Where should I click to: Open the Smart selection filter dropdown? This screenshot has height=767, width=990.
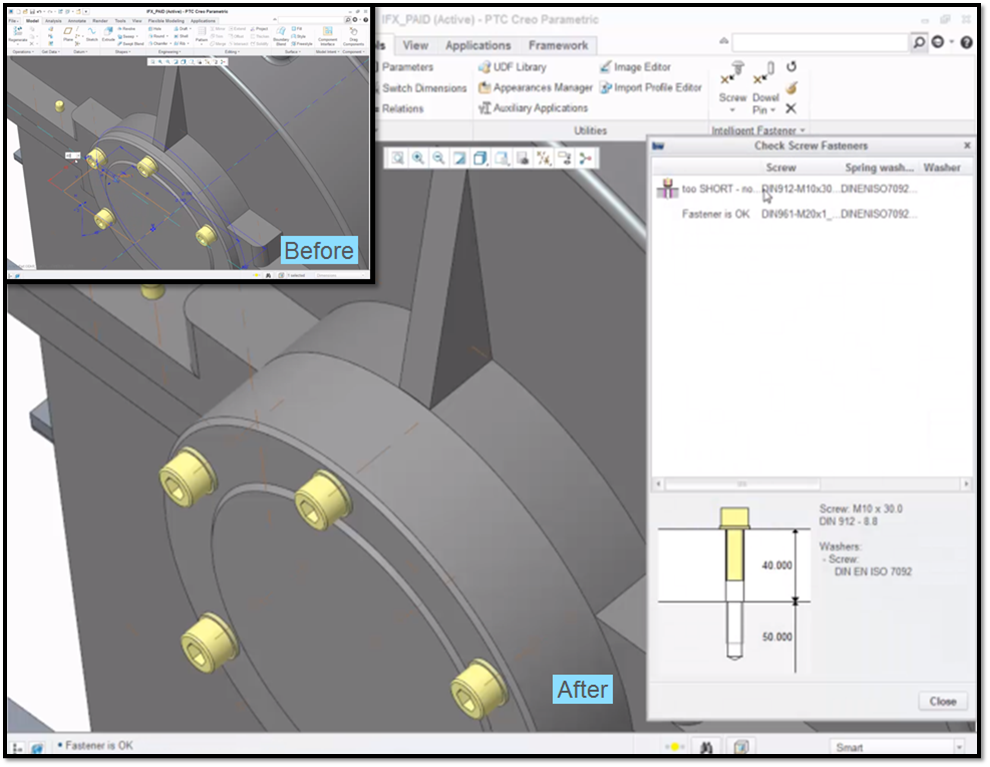[x=959, y=747]
